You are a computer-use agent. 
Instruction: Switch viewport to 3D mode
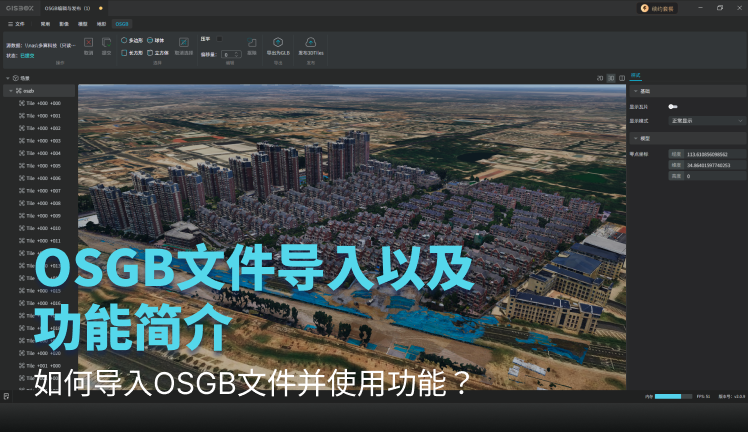[611, 77]
